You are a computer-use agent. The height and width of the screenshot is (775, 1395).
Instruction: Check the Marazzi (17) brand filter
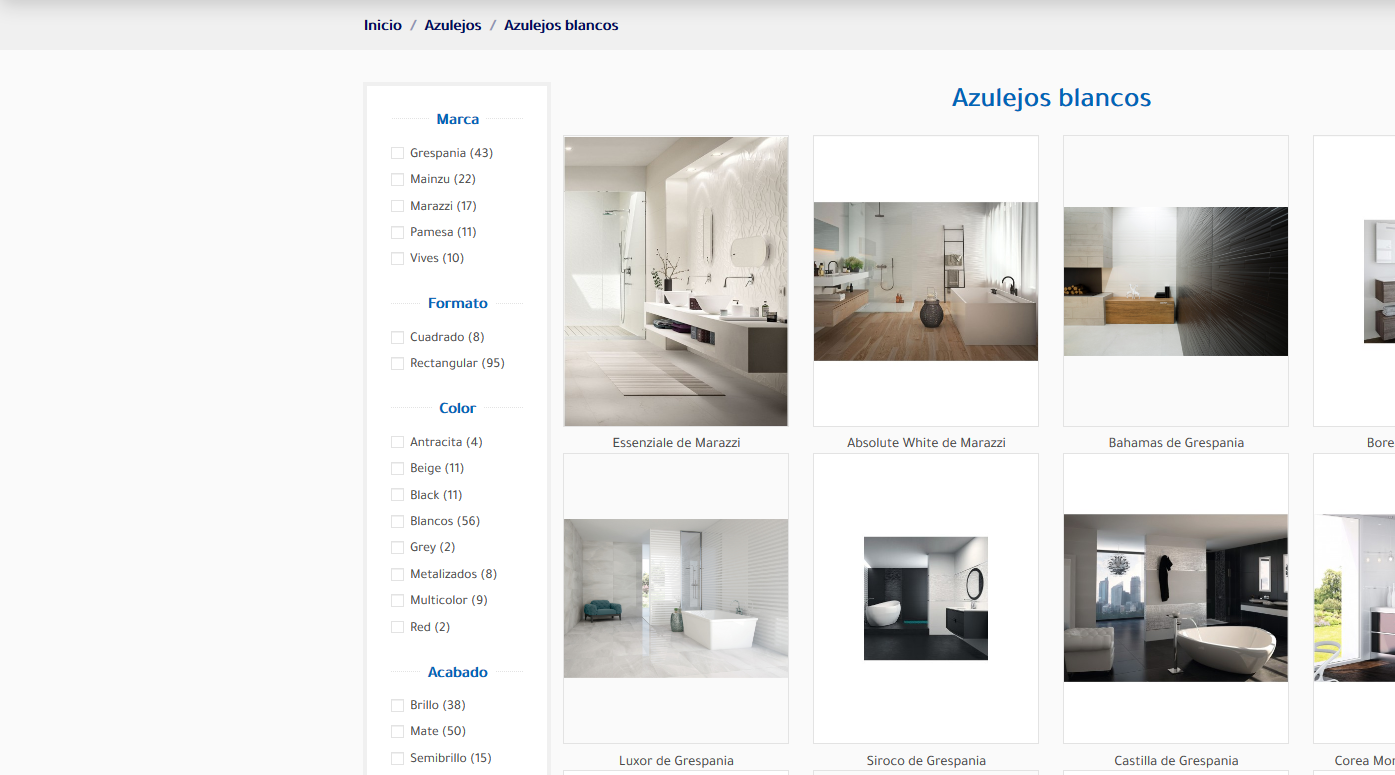click(397, 206)
